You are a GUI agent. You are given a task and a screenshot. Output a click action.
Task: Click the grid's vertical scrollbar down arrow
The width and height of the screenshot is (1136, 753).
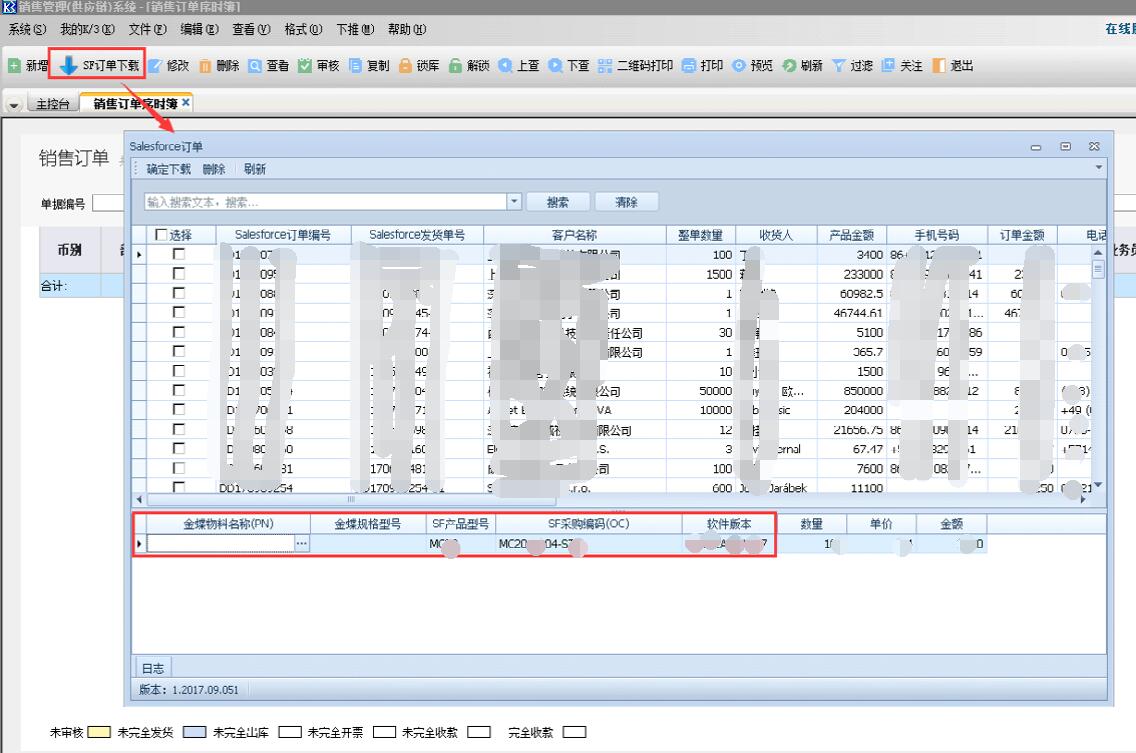click(x=1098, y=484)
